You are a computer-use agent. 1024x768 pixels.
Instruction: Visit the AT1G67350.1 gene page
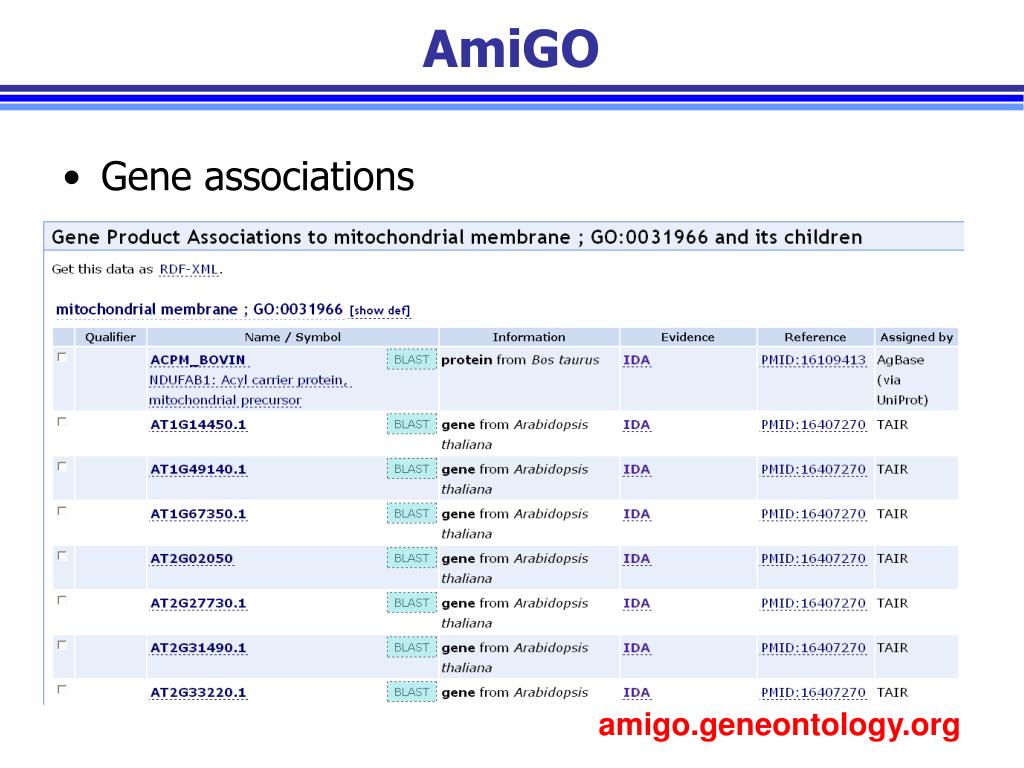[x=198, y=514]
